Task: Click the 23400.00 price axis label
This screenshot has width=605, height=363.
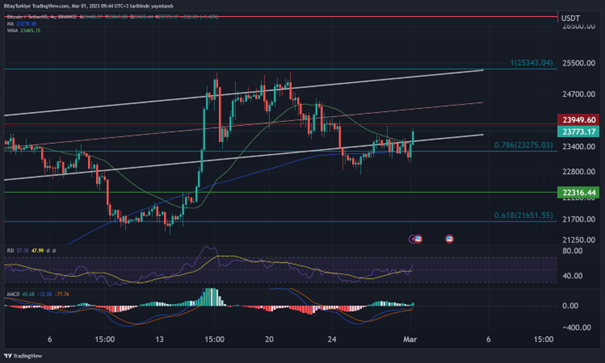Action: [x=578, y=147]
